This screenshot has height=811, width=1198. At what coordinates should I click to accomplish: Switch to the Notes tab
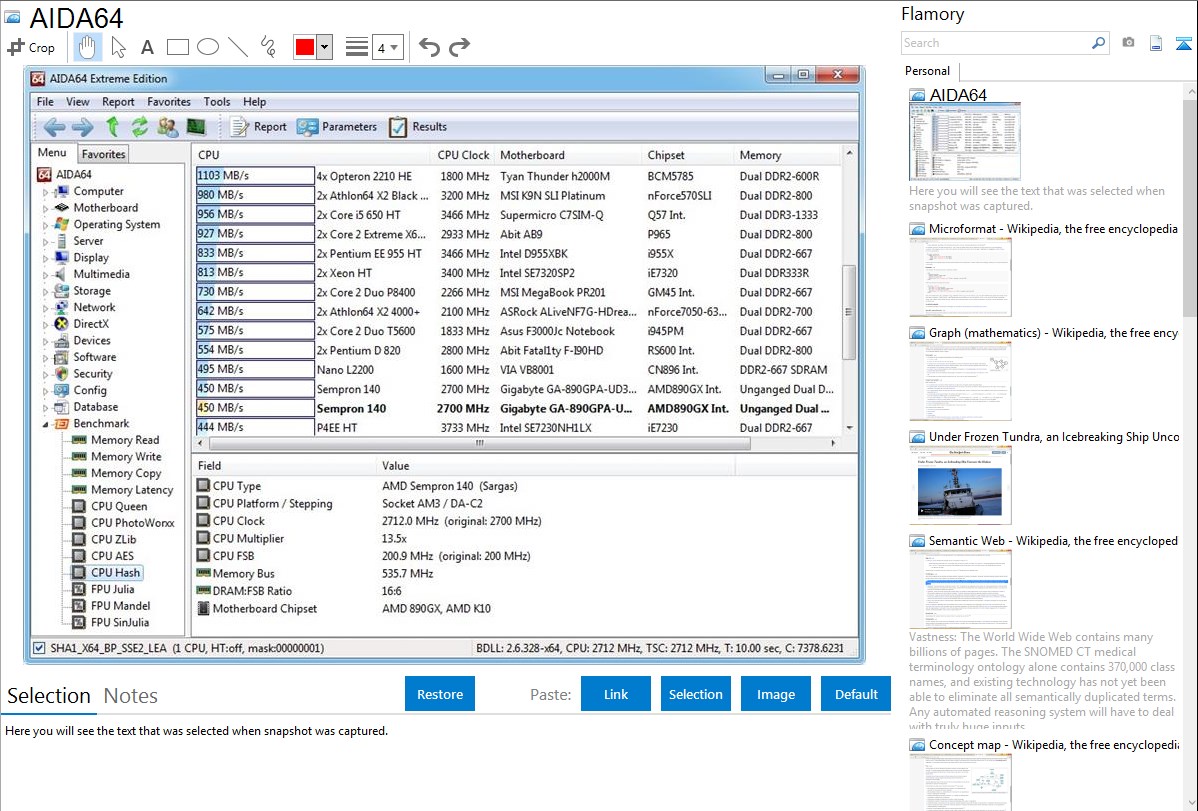pyautogui.click(x=131, y=696)
